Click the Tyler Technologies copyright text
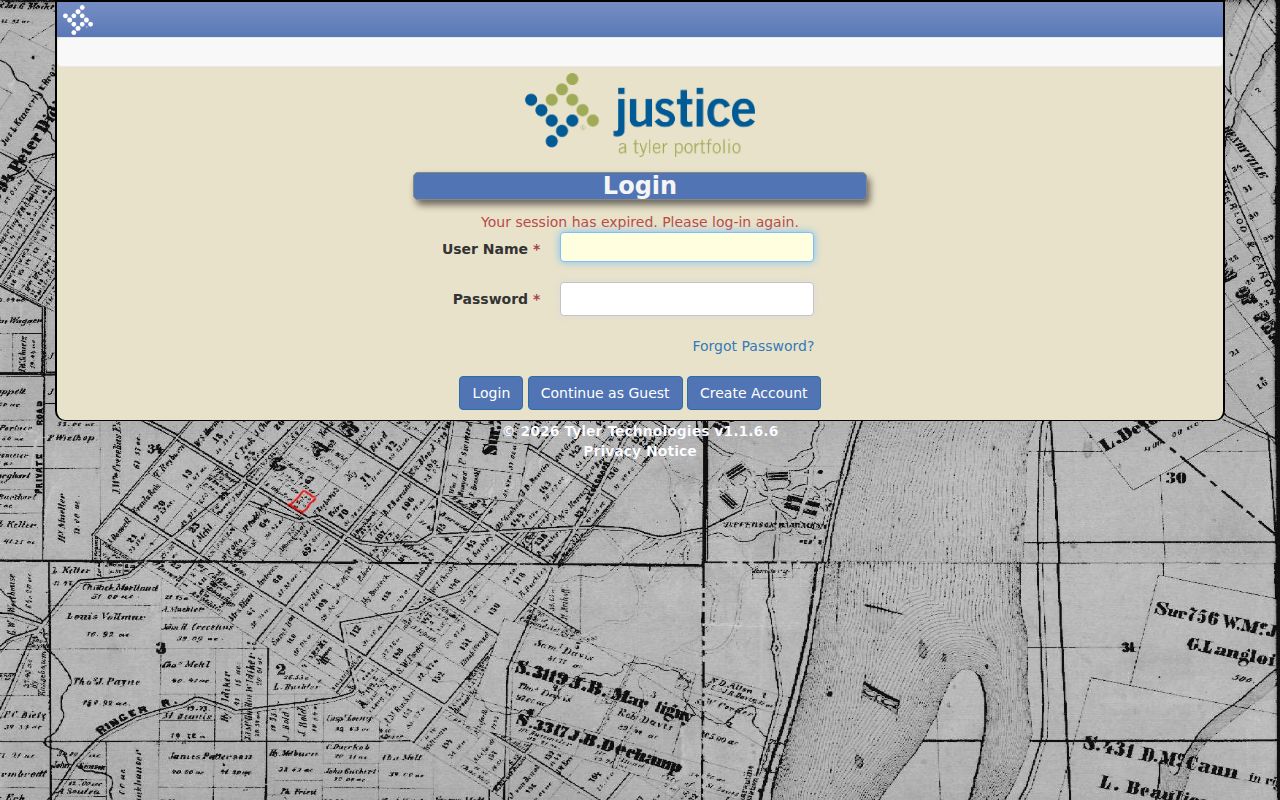This screenshot has height=800, width=1280. point(640,431)
